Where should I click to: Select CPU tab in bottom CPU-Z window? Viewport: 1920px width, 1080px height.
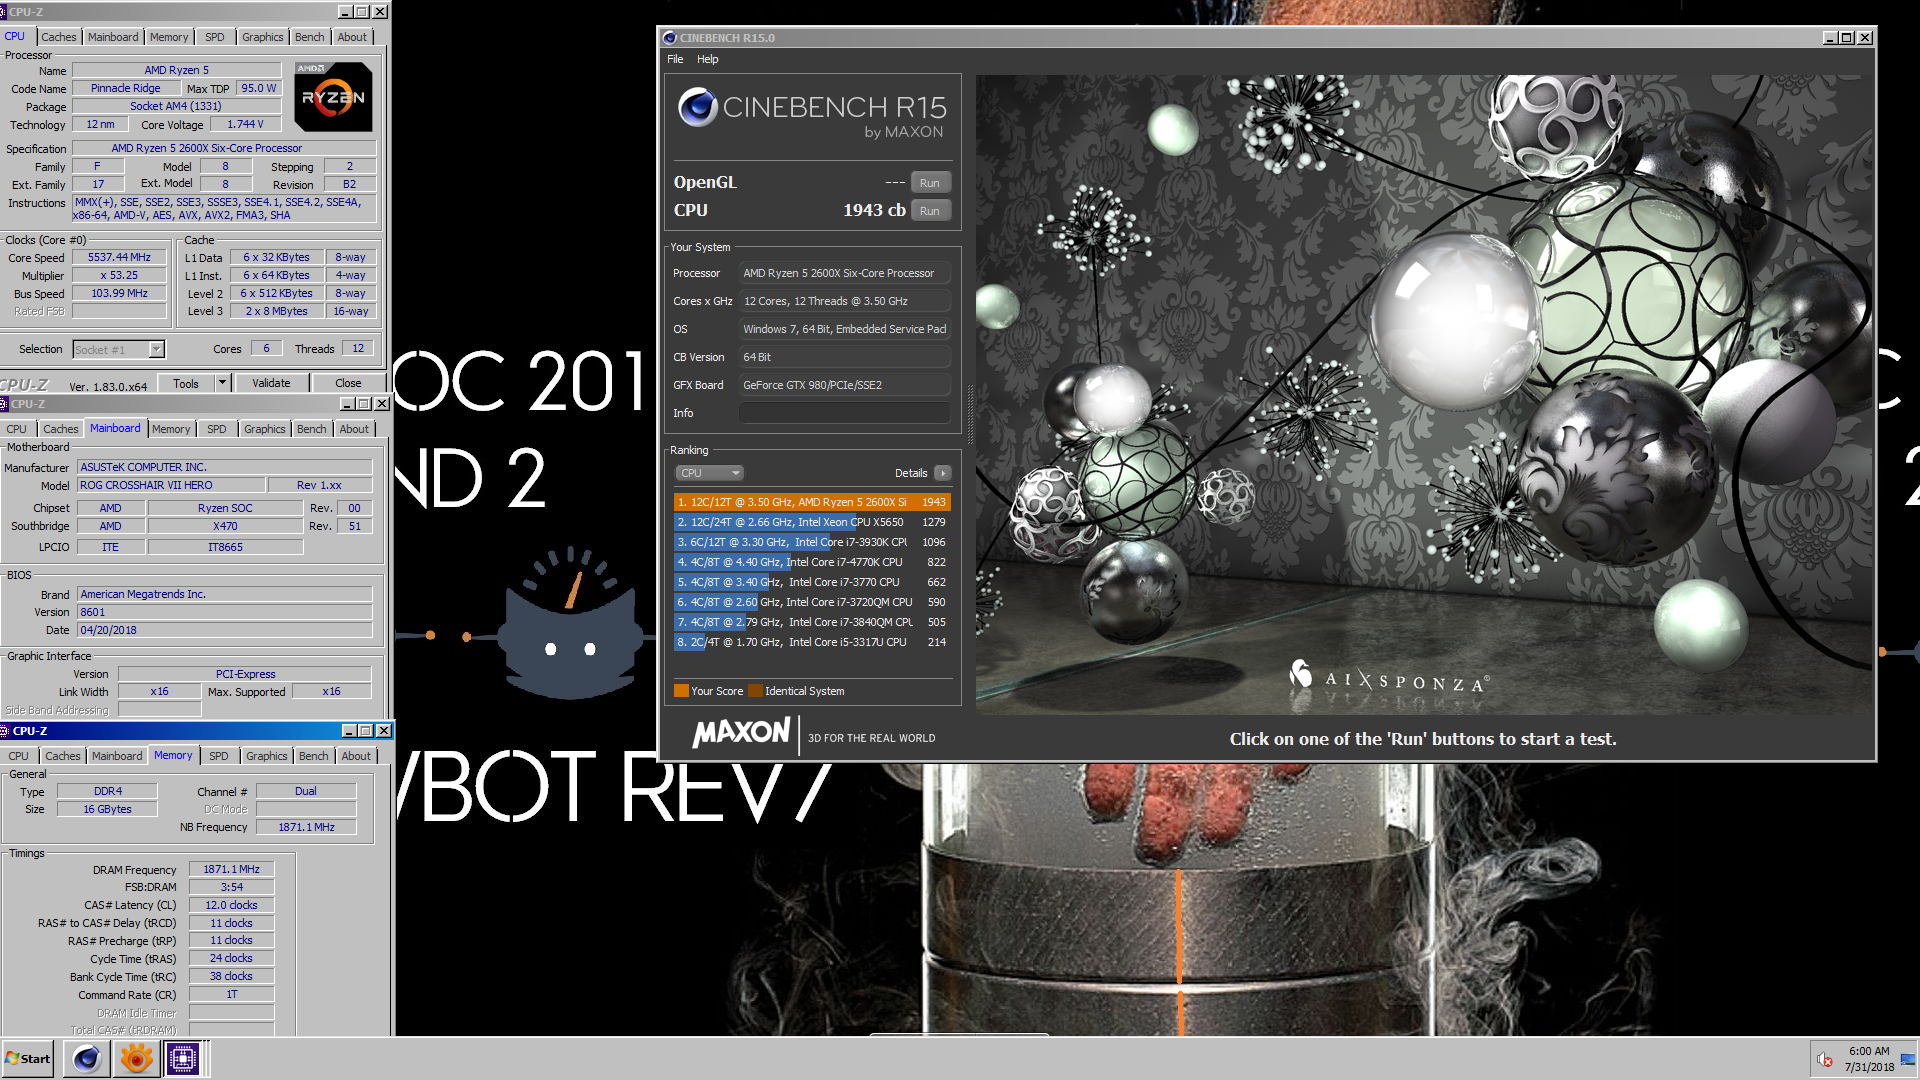pos(19,756)
